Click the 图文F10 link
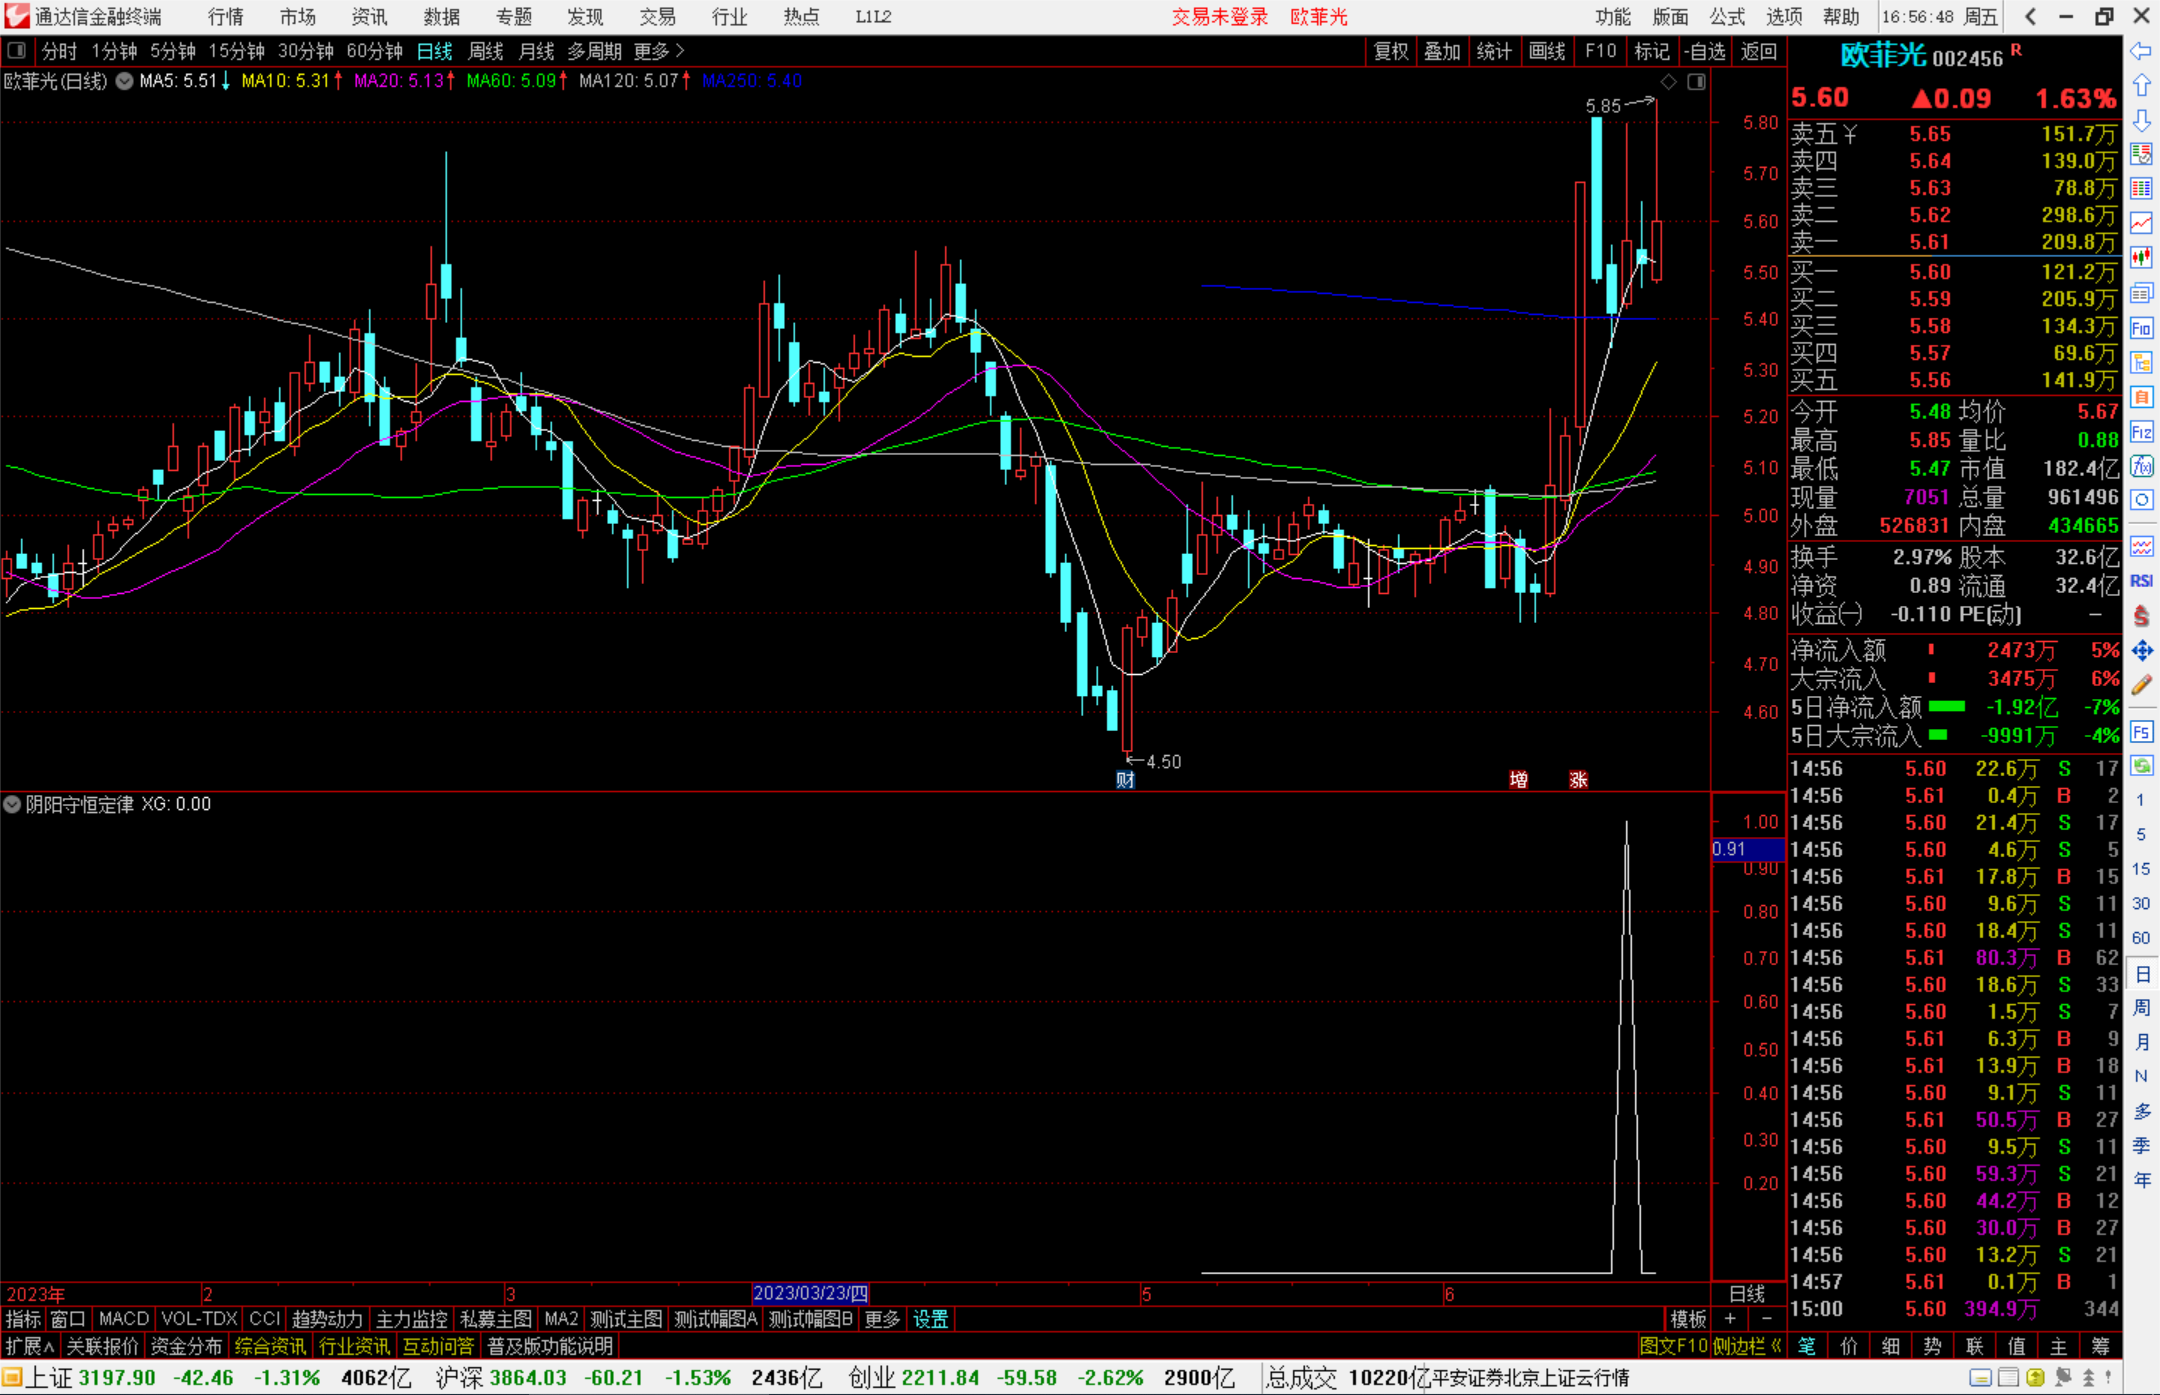2160x1395 pixels. (x=1673, y=1346)
